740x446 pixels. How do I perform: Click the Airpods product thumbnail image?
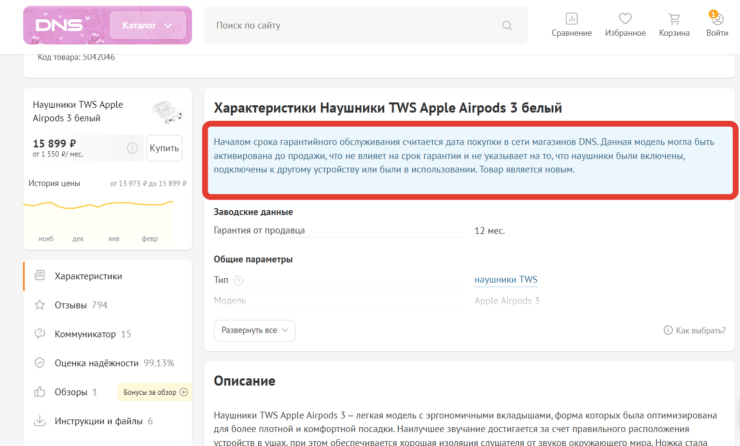(x=167, y=112)
